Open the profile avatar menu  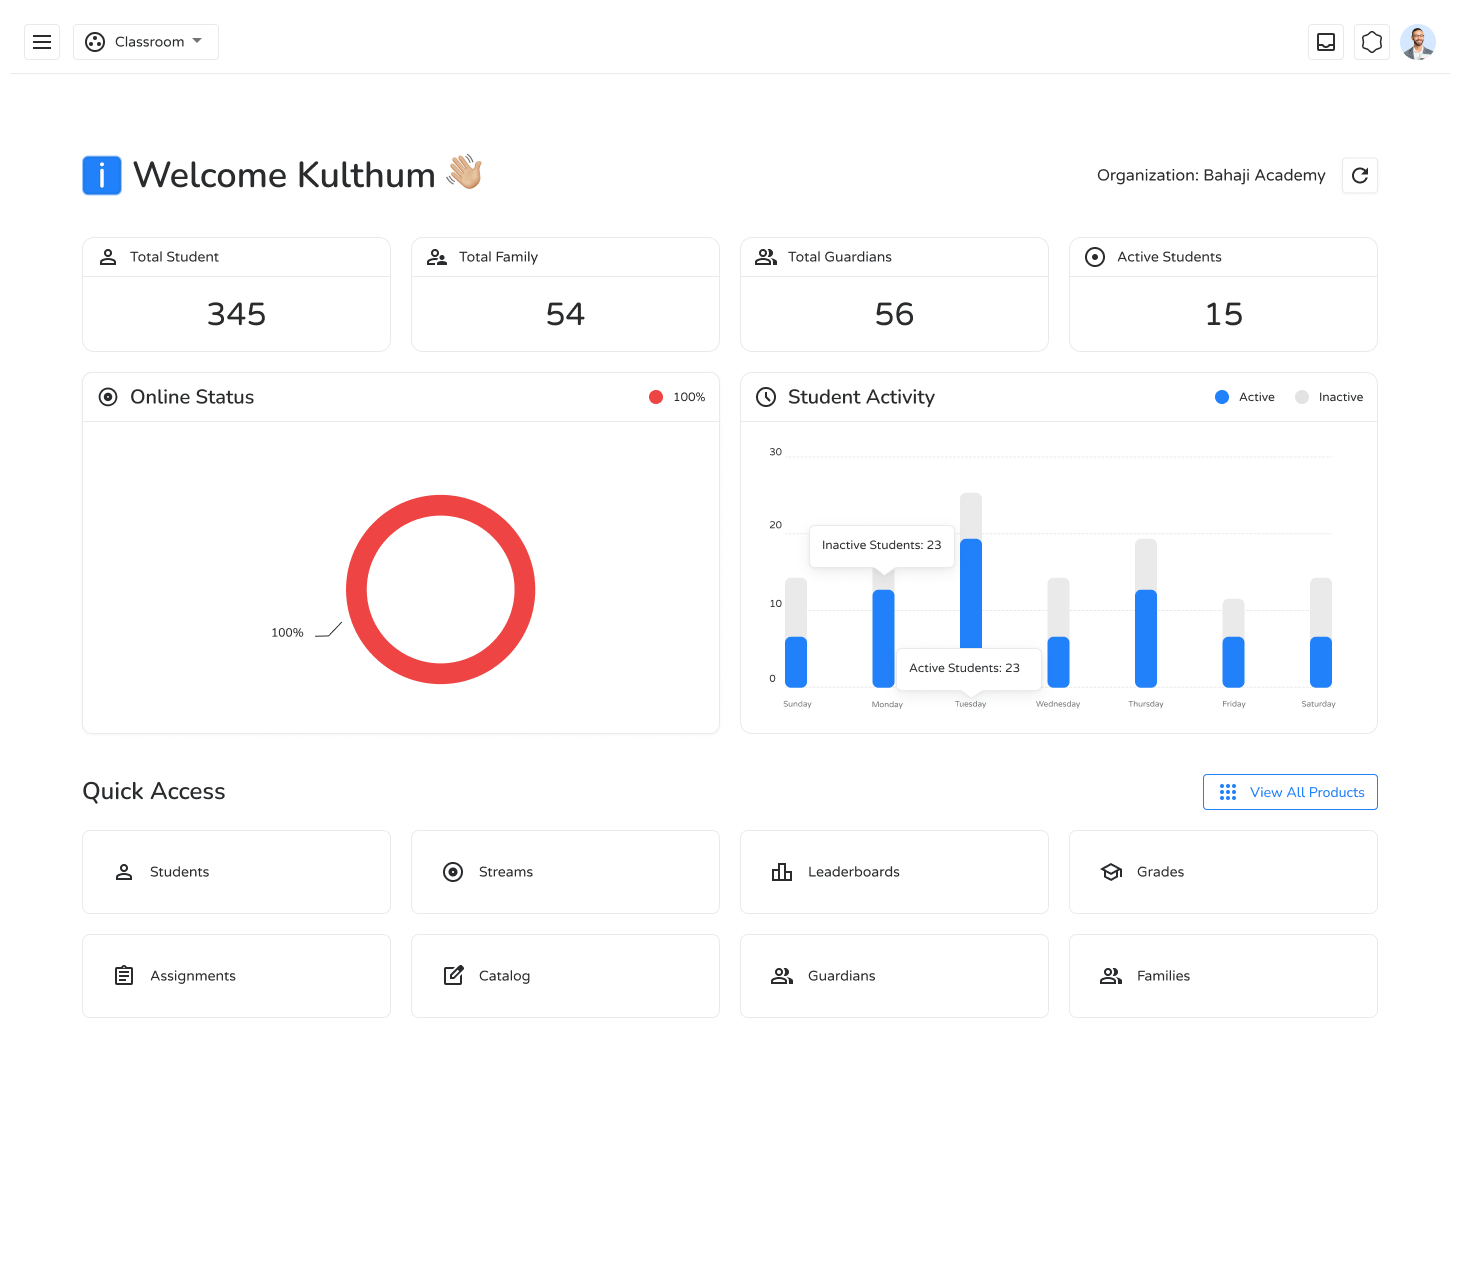click(x=1418, y=42)
